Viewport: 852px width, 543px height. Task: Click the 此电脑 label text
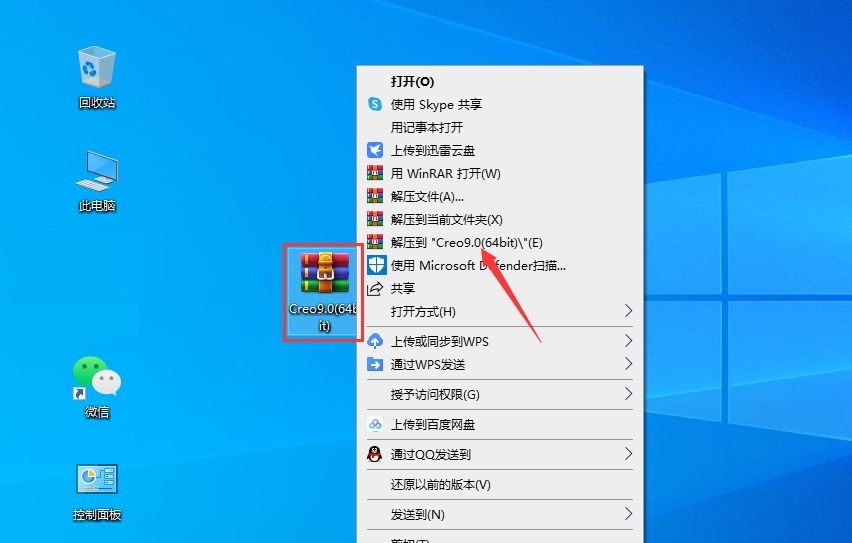click(97, 206)
